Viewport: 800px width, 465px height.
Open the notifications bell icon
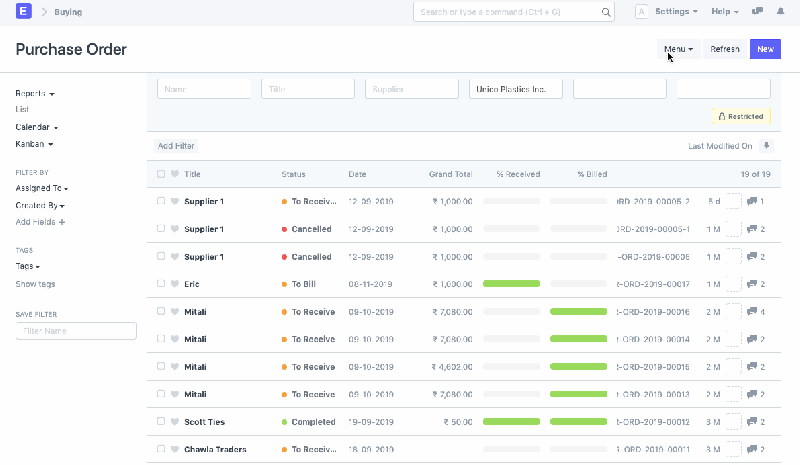click(x=780, y=11)
